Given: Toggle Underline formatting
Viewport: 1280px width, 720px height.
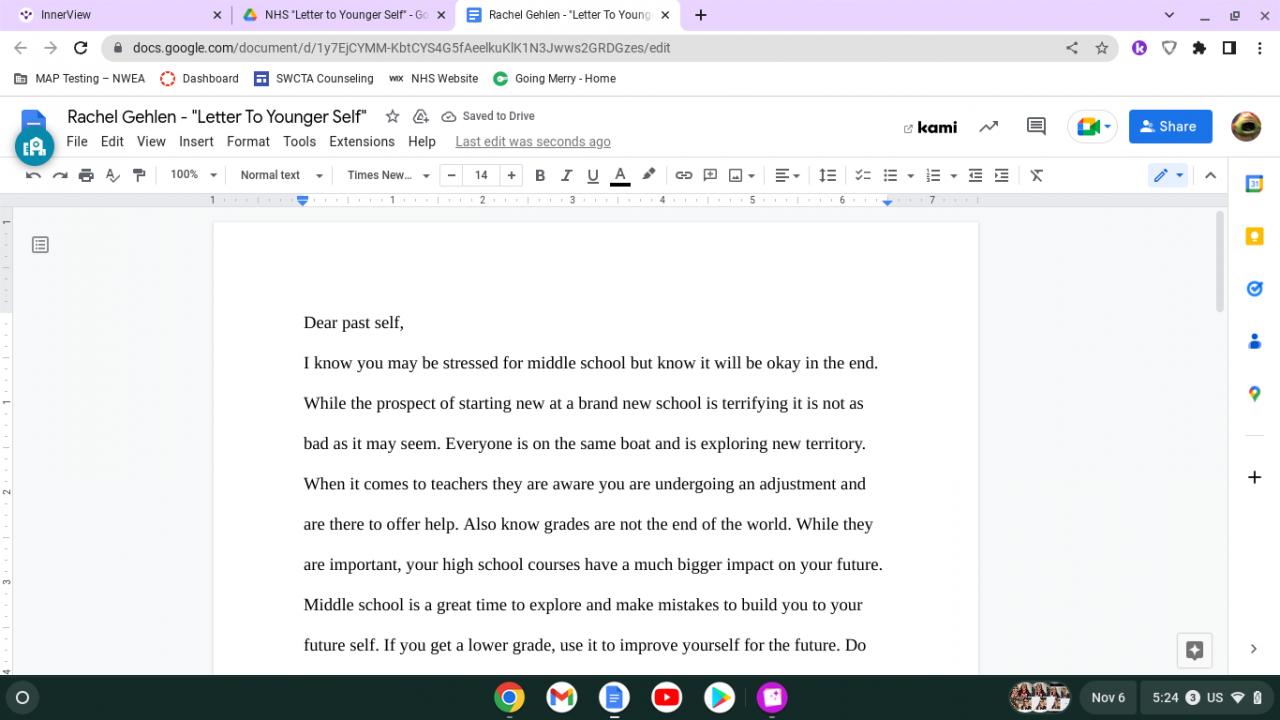Looking at the screenshot, I should tap(593, 175).
